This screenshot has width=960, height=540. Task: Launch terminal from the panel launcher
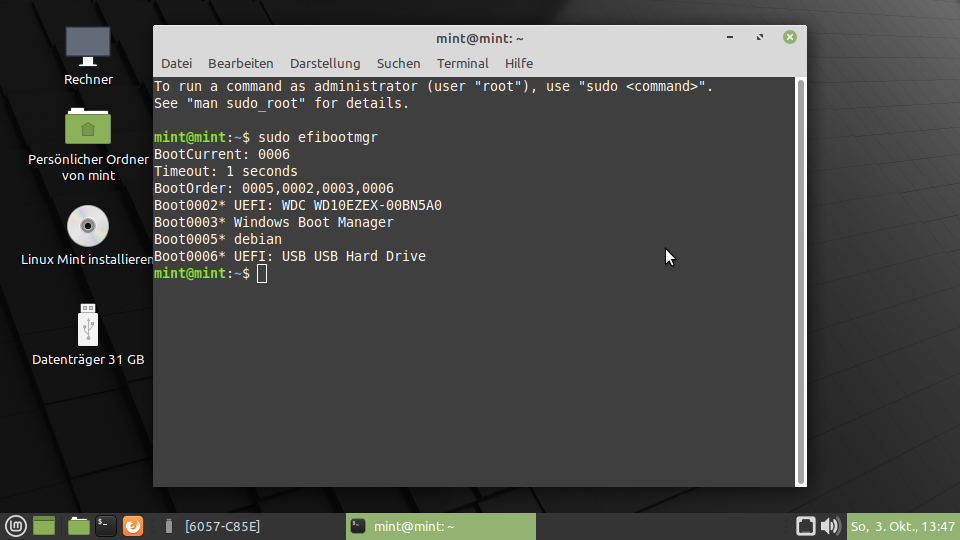tap(106, 526)
